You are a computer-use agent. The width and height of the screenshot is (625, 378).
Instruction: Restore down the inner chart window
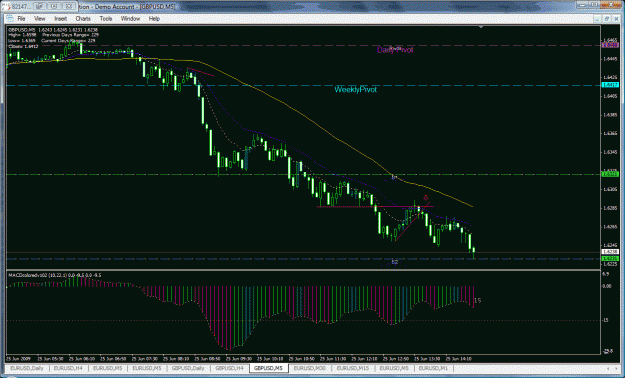(607, 19)
